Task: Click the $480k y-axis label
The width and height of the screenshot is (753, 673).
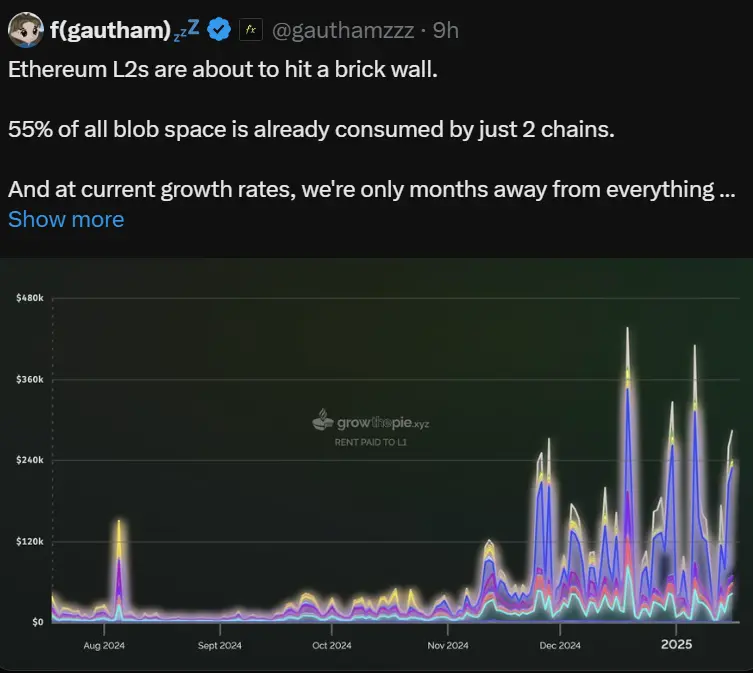Action: (28, 298)
